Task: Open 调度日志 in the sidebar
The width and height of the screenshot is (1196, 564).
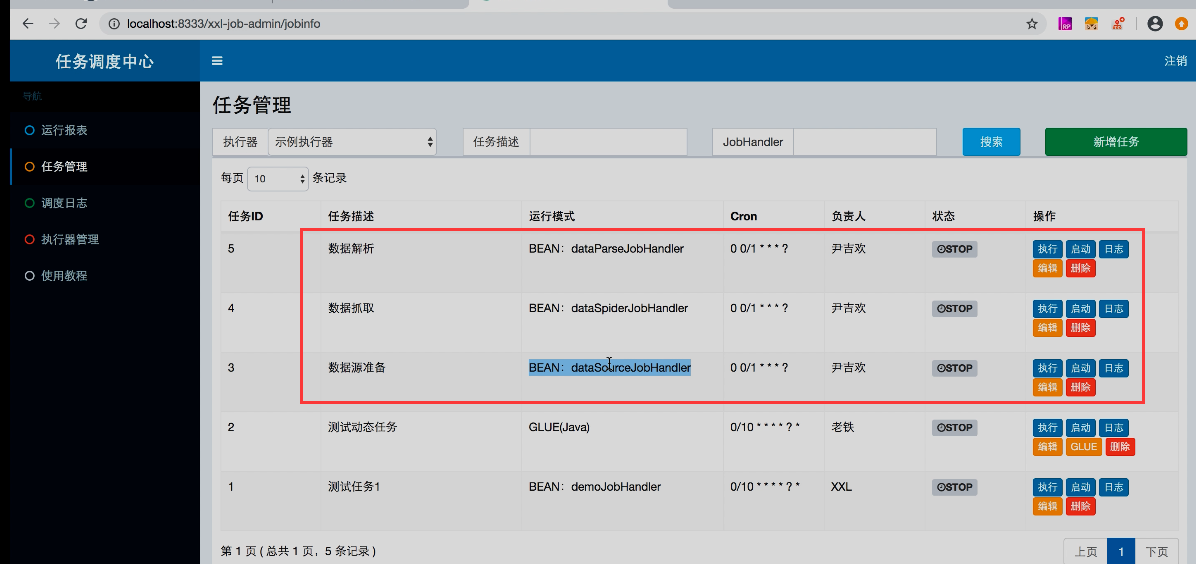Action: (x=64, y=203)
